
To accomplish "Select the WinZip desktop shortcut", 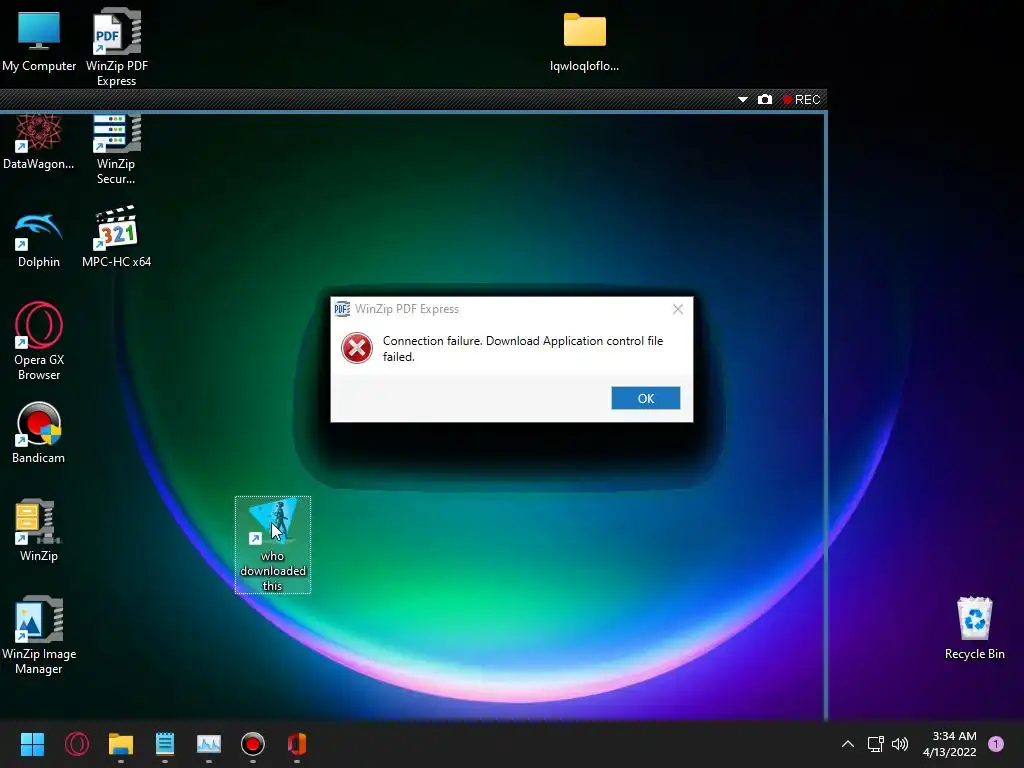I will coord(39,530).
